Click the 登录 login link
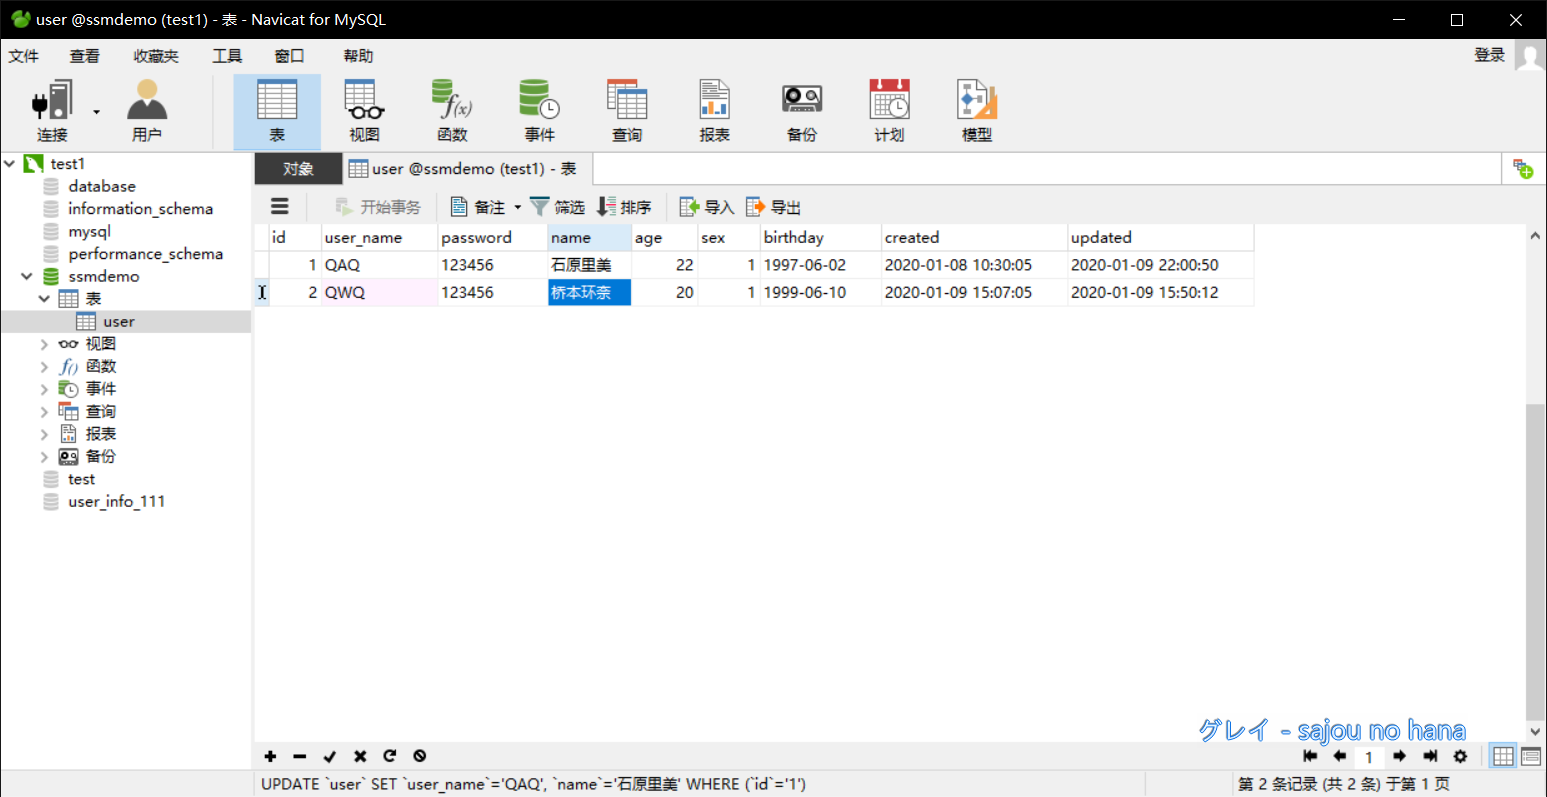1547x797 pixels. coord(1489,55)
